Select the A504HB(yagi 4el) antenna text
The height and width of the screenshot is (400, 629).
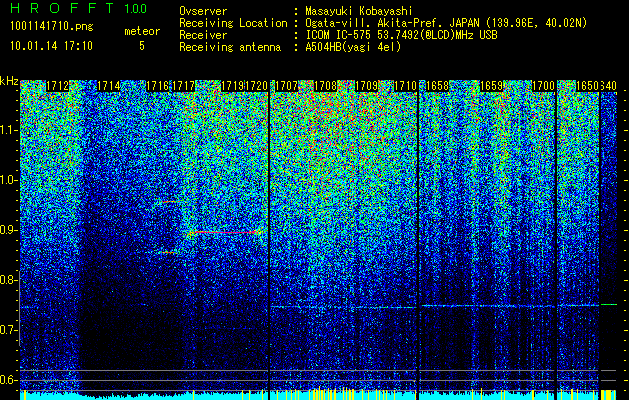click(x=353, y=47)
